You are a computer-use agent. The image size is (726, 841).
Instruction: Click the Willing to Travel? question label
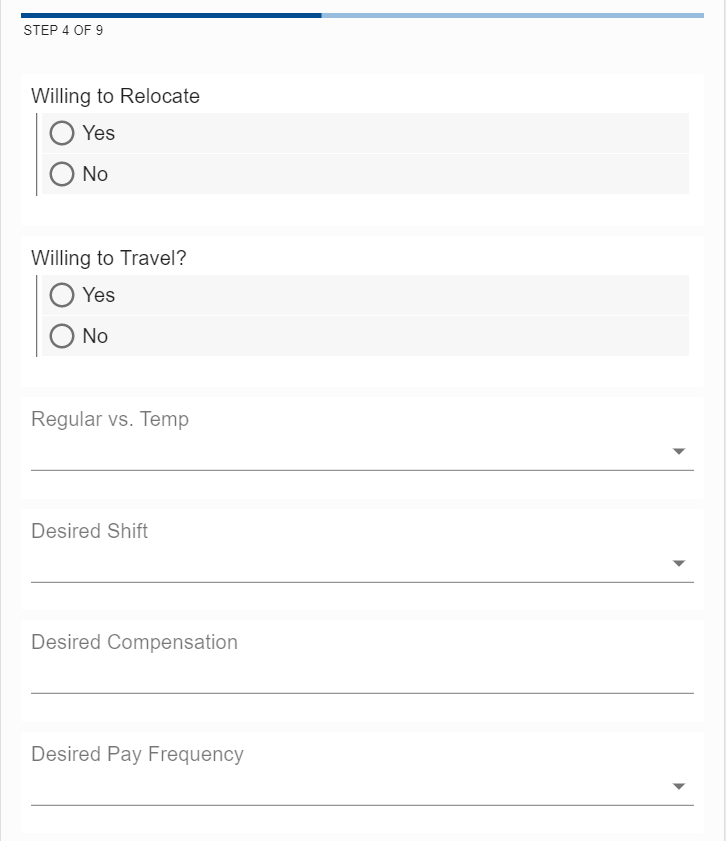point(109,258)
